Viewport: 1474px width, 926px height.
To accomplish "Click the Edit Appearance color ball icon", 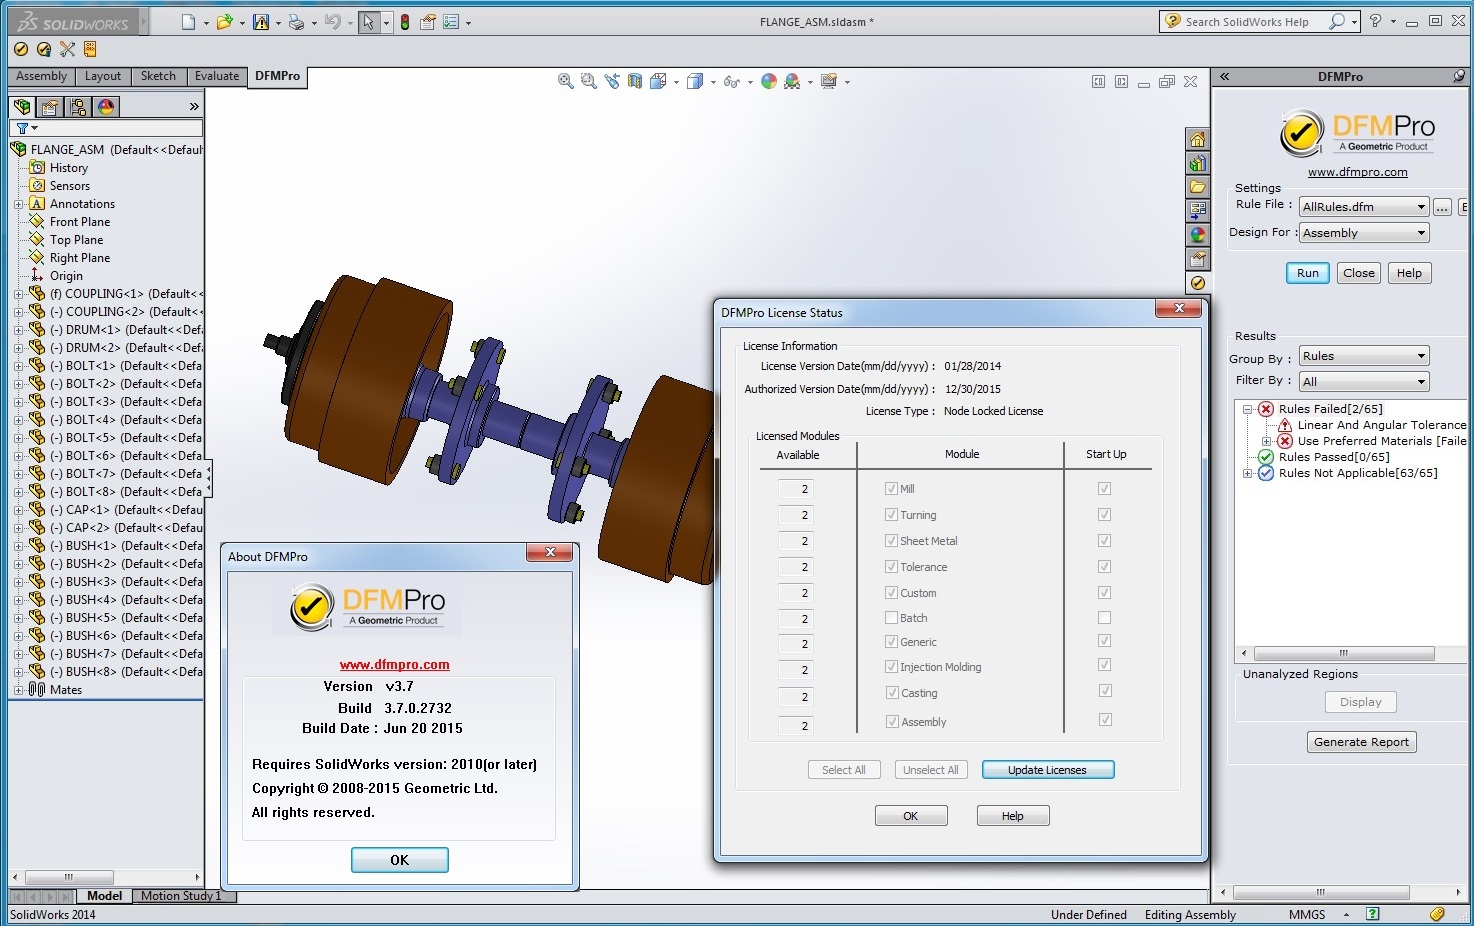I will [769, 82].
